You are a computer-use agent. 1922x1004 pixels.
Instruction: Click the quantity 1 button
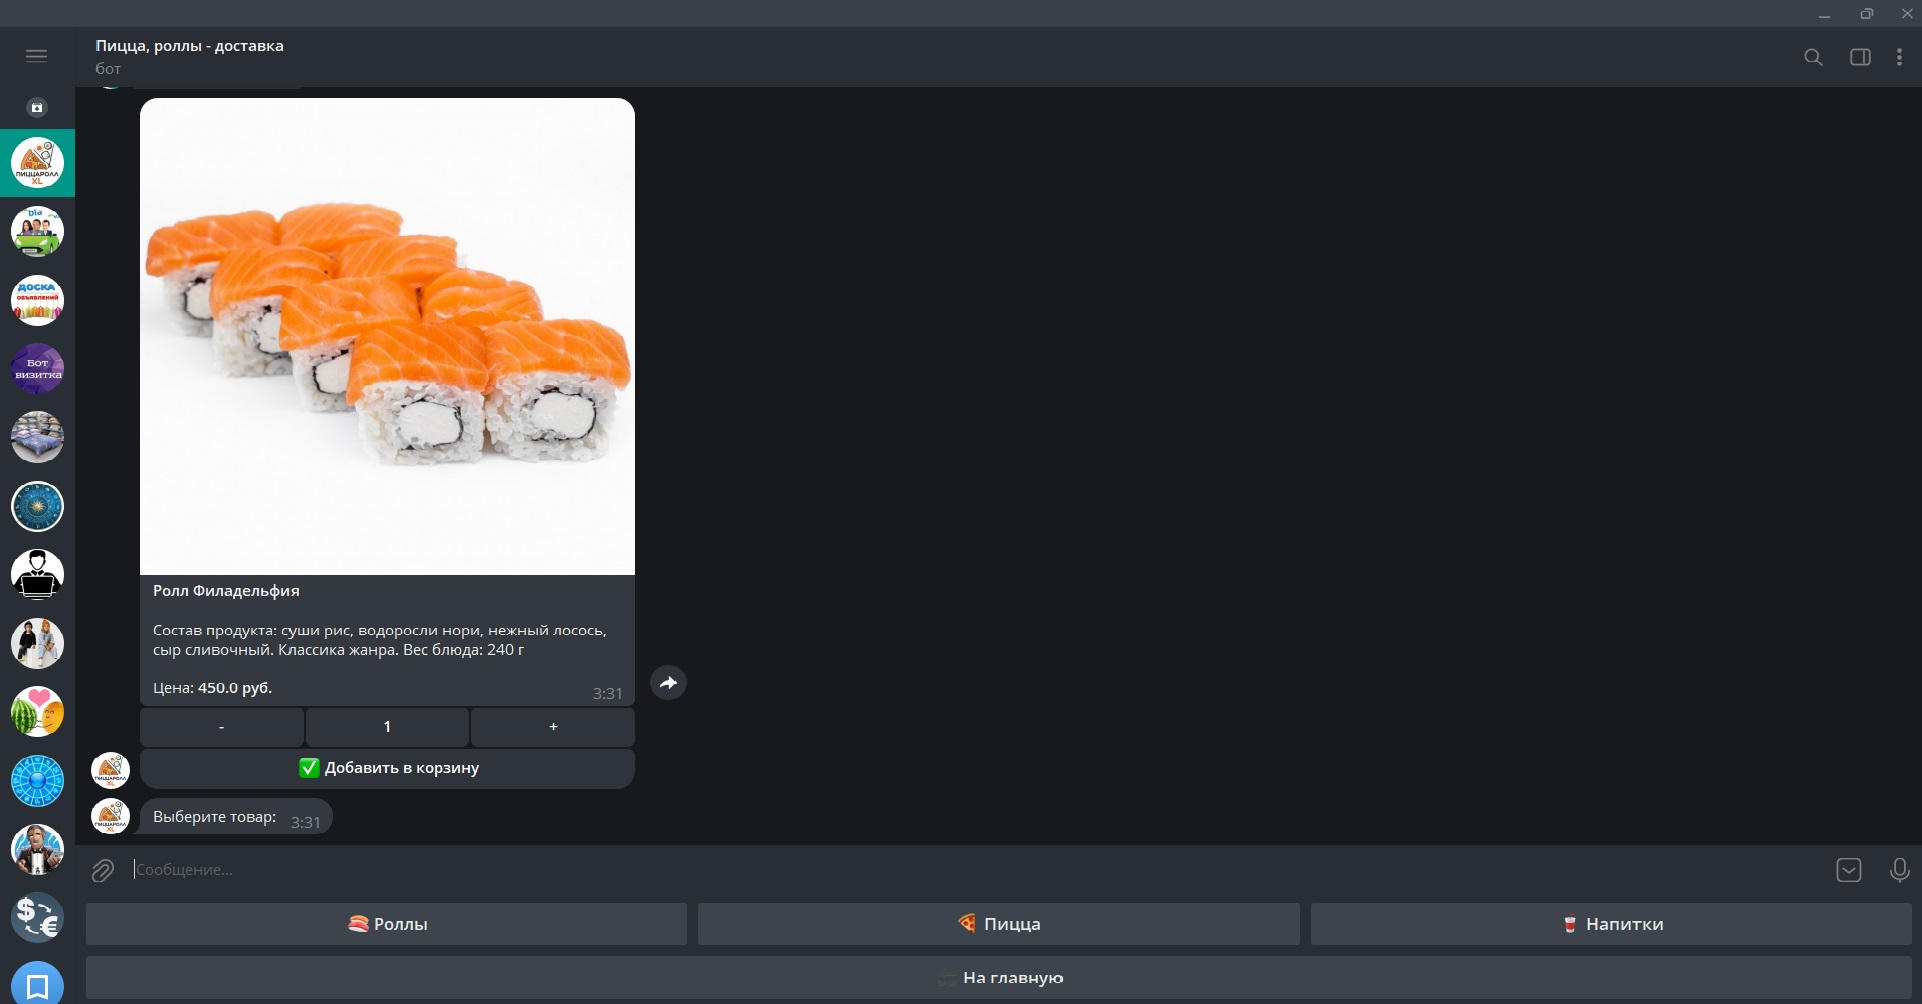387,727
